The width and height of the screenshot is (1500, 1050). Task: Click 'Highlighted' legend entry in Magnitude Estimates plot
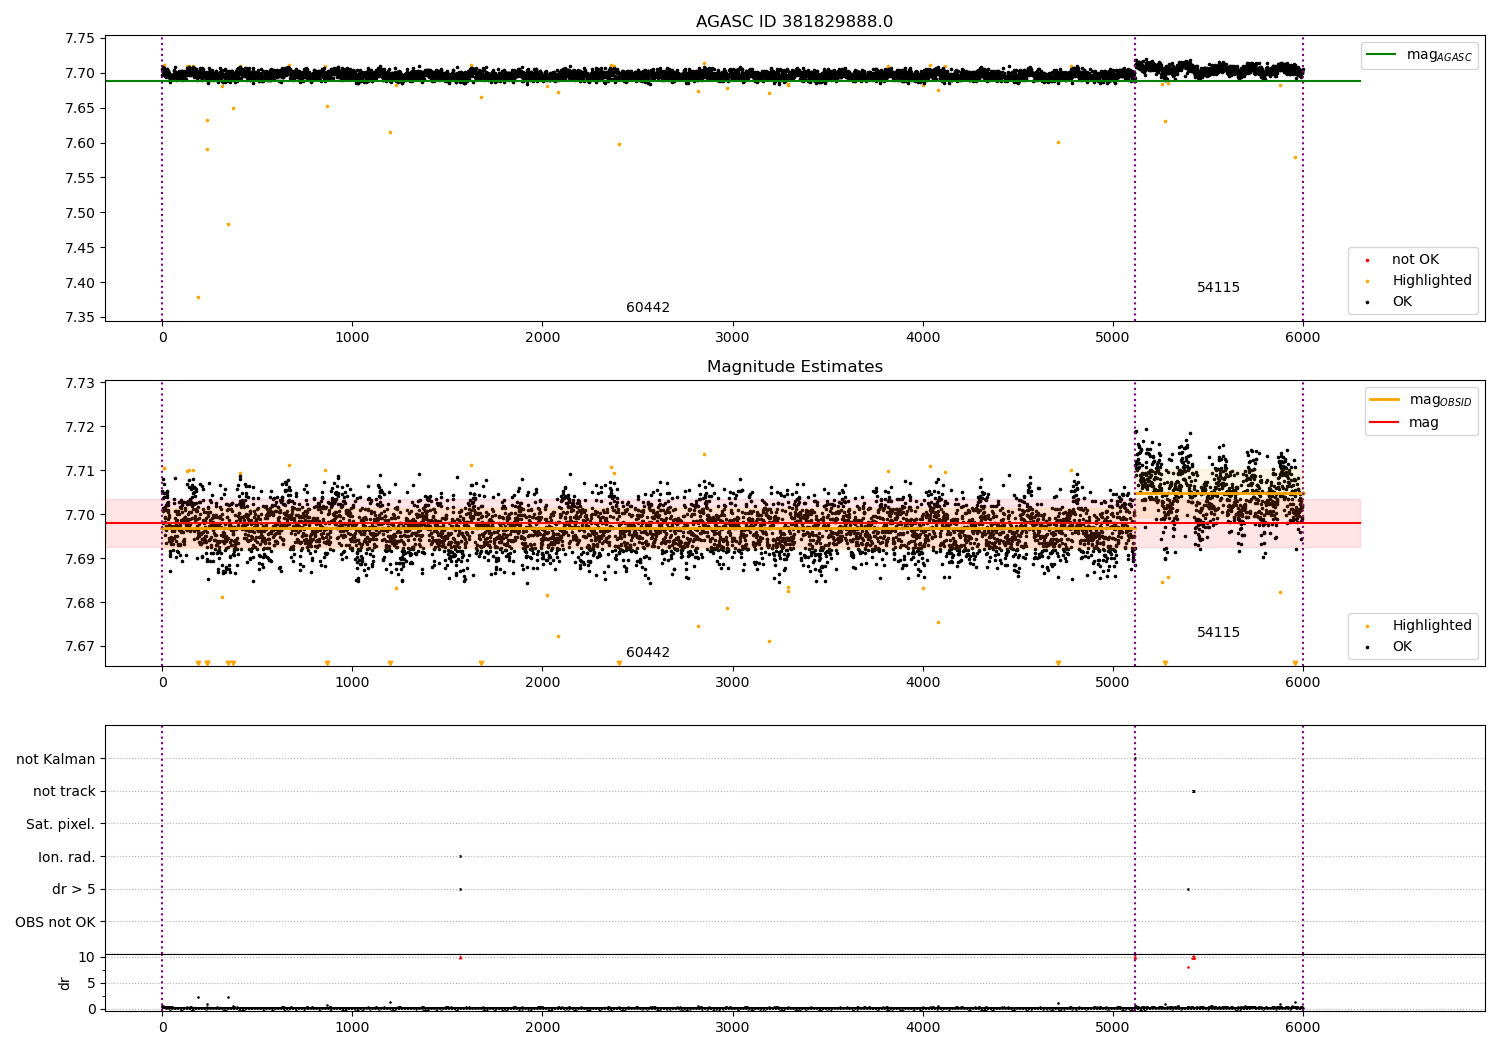[x=1419, y=626]
